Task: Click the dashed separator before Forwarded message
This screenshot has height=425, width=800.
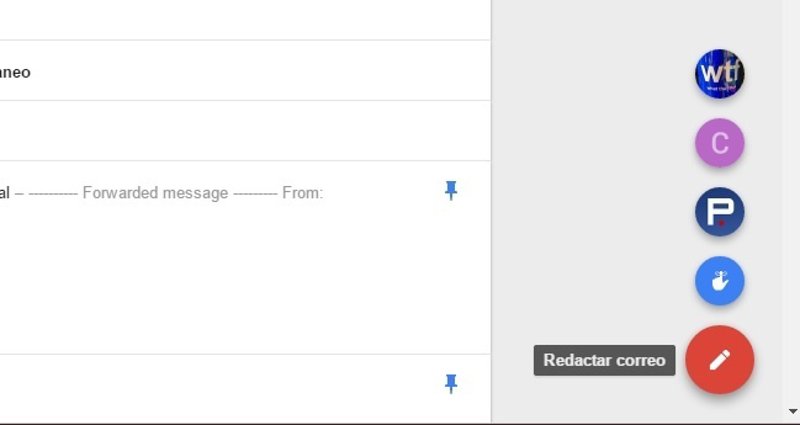Action: (52, 193)
